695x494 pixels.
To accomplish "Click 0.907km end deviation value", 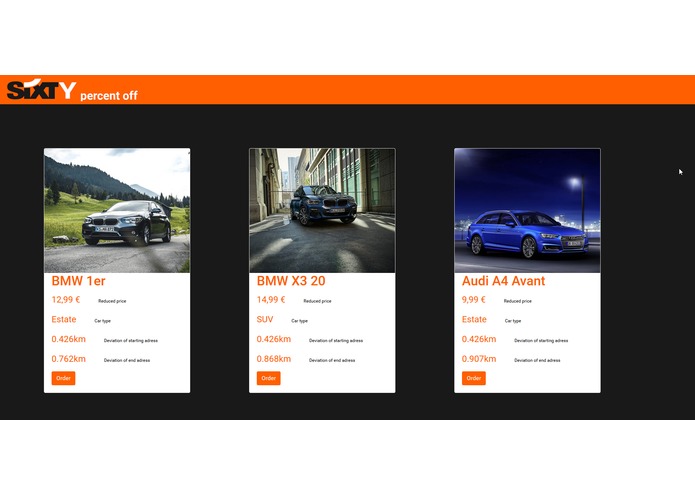I will pyautogui.click(x=479, y=359).
